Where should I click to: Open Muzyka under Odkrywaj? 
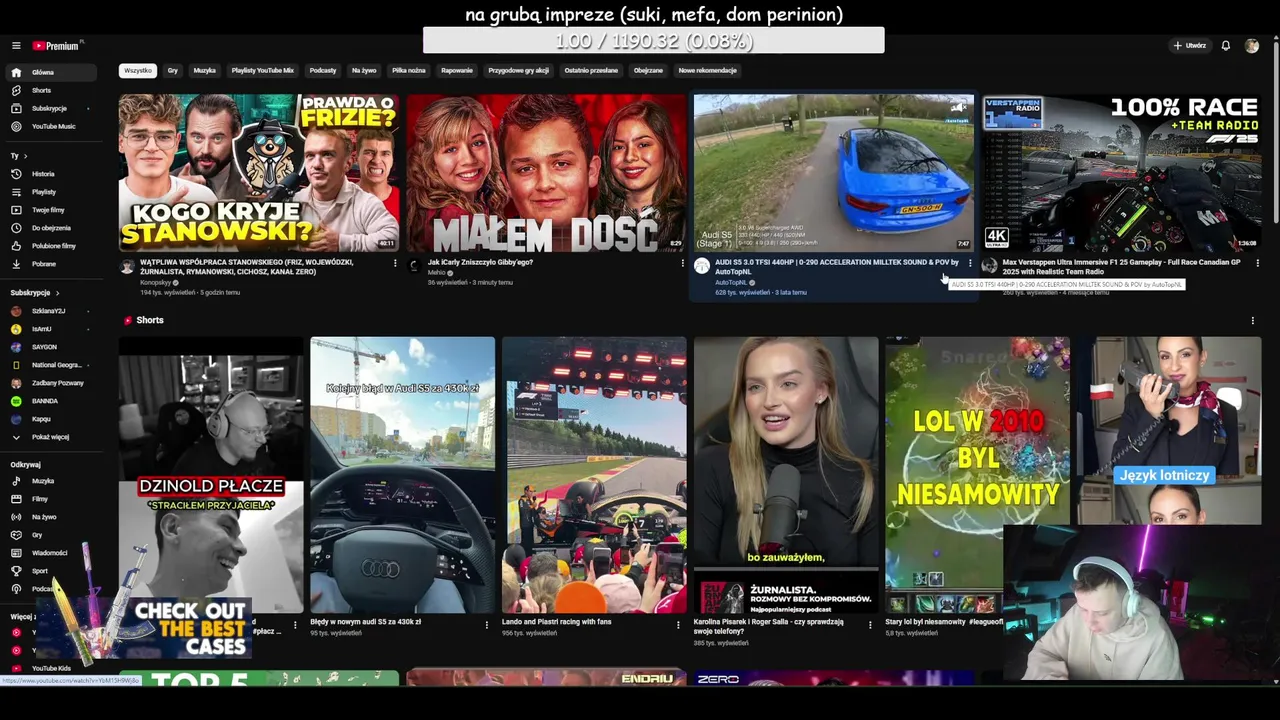coord(43,481)
